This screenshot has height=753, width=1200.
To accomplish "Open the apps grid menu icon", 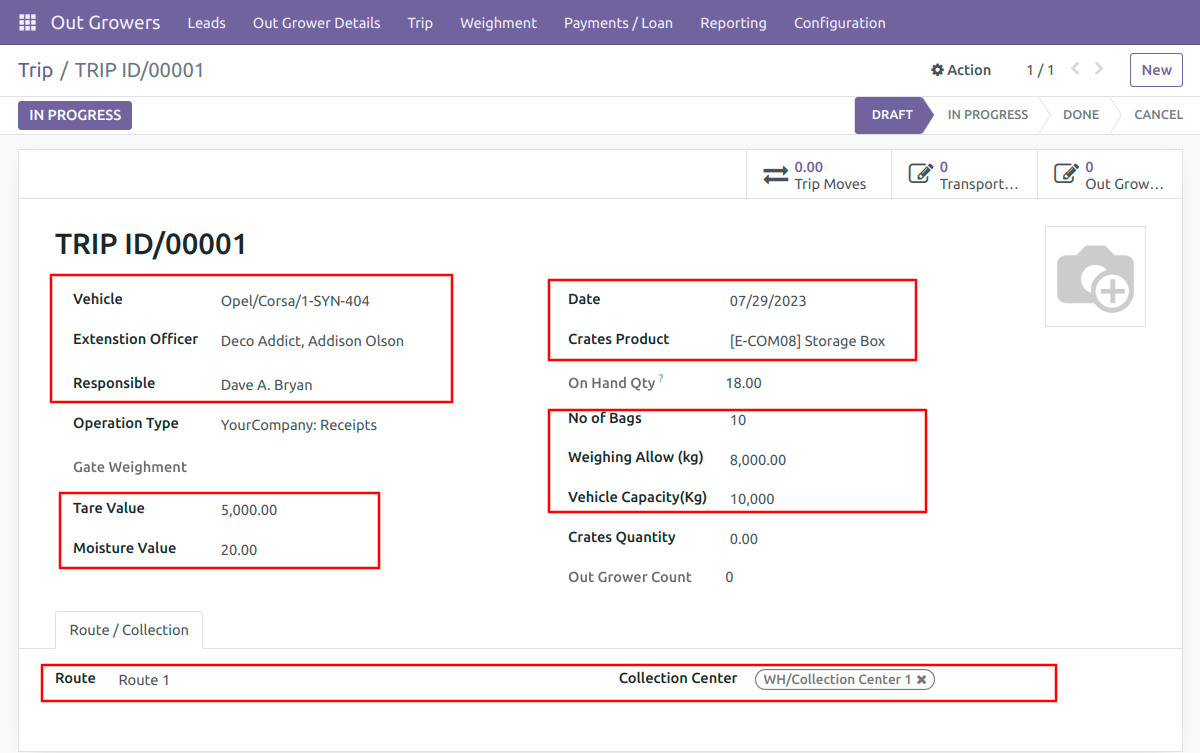I will [x=27, y=22].
